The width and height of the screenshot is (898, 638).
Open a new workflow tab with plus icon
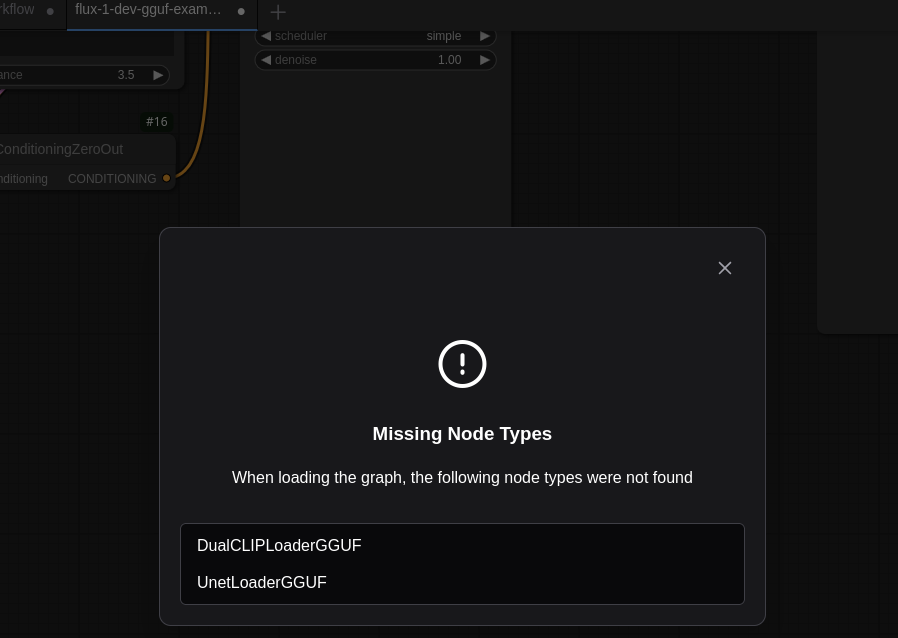(278, 12)
